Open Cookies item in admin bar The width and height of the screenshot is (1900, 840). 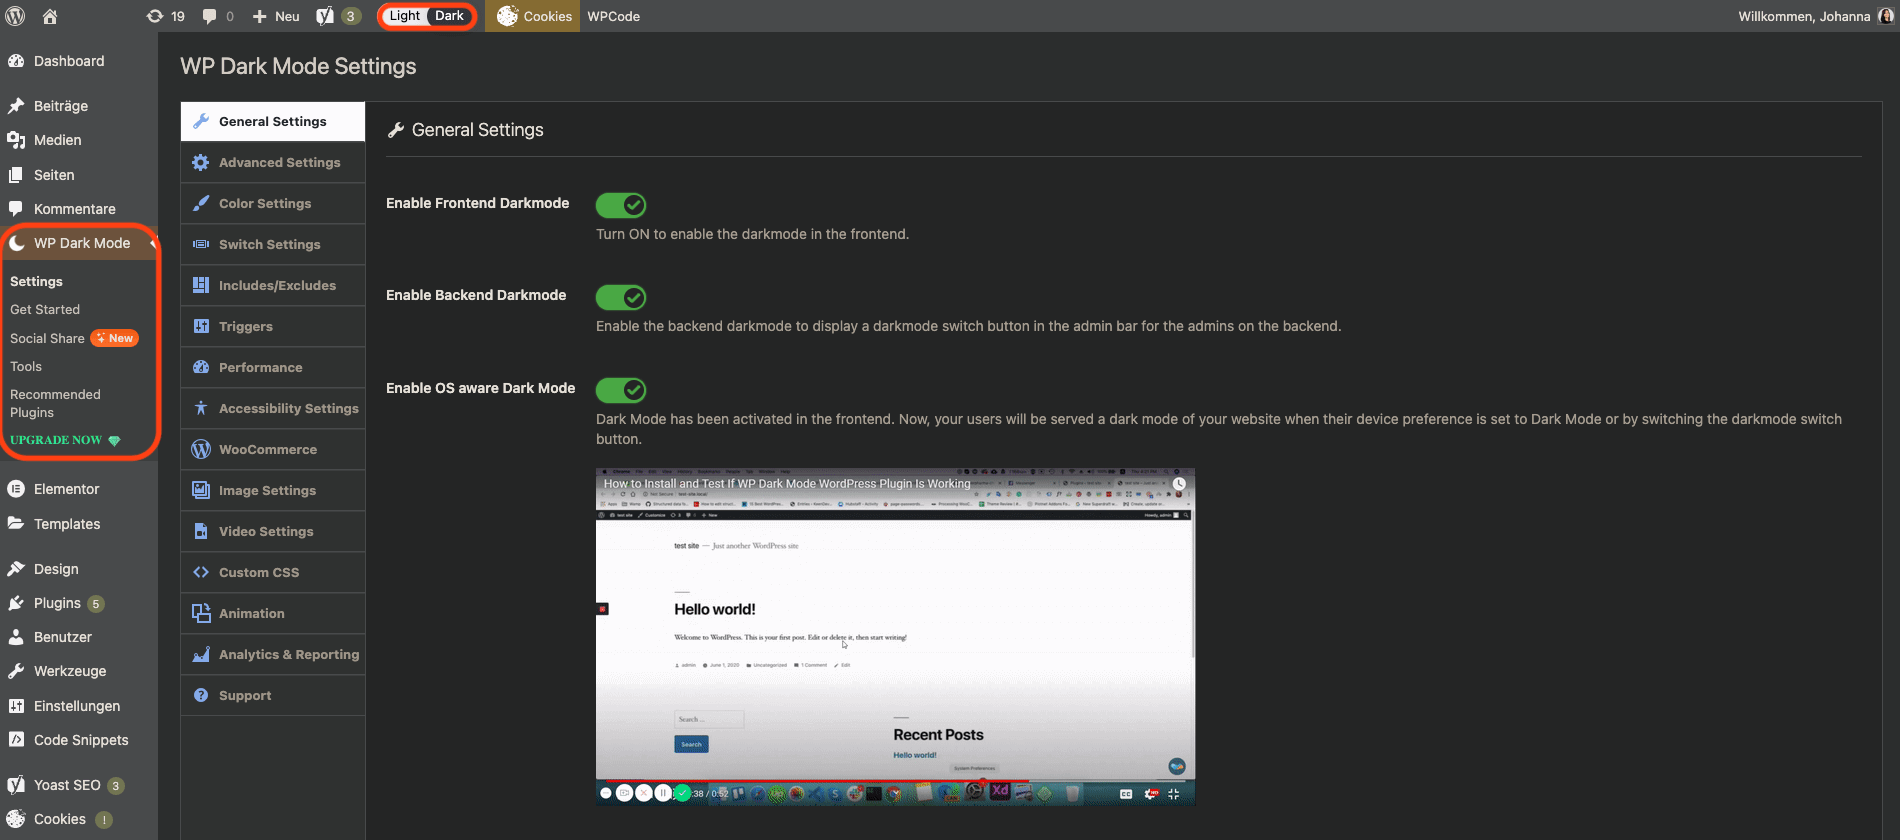click(534, 16)
